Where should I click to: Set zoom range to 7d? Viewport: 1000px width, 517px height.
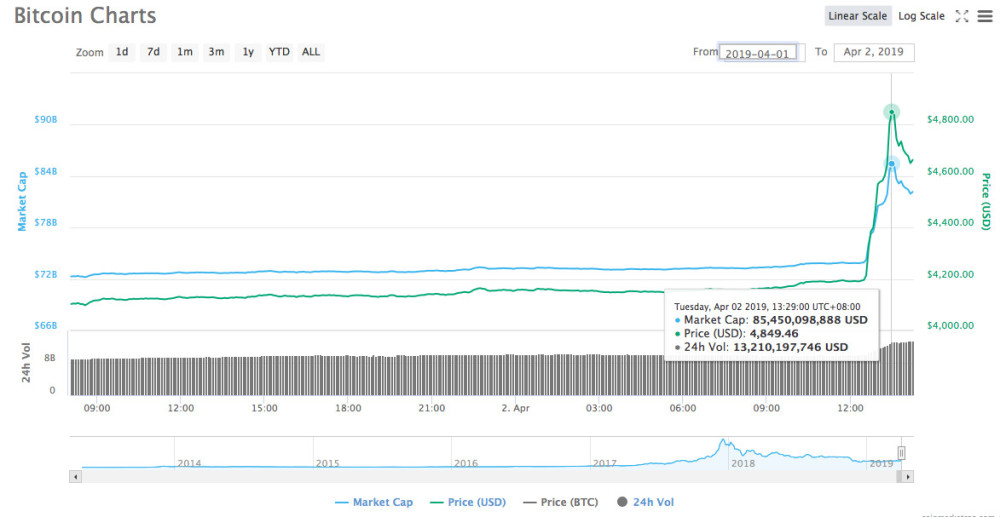click(x=153, y=52)
